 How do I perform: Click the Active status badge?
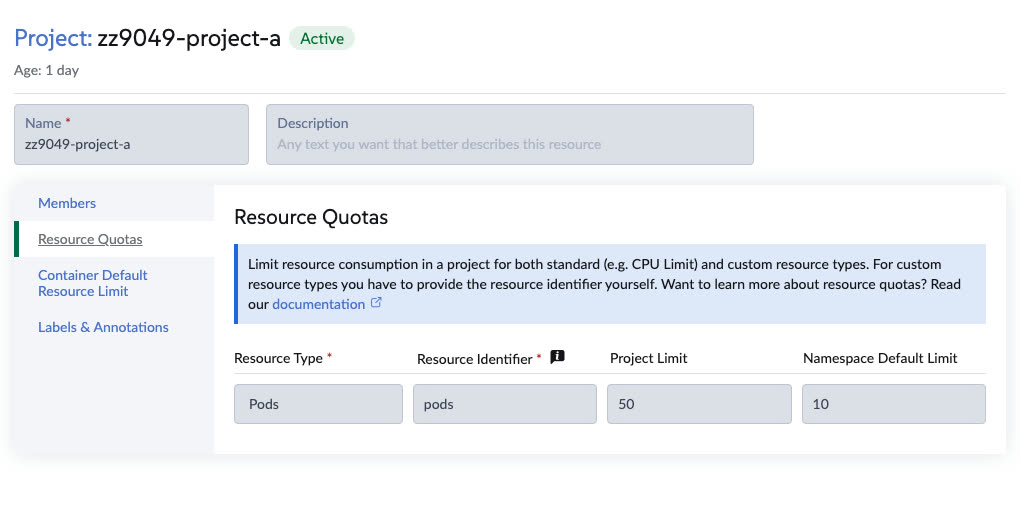322,38
